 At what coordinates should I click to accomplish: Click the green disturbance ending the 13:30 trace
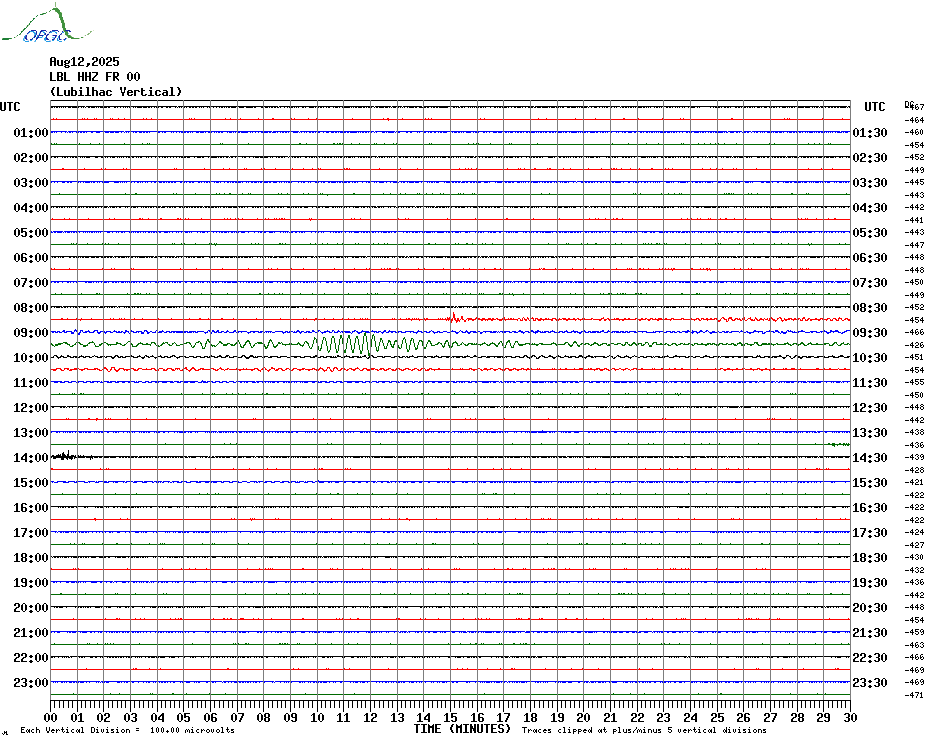pyautogui.click(x=839, y=444)
